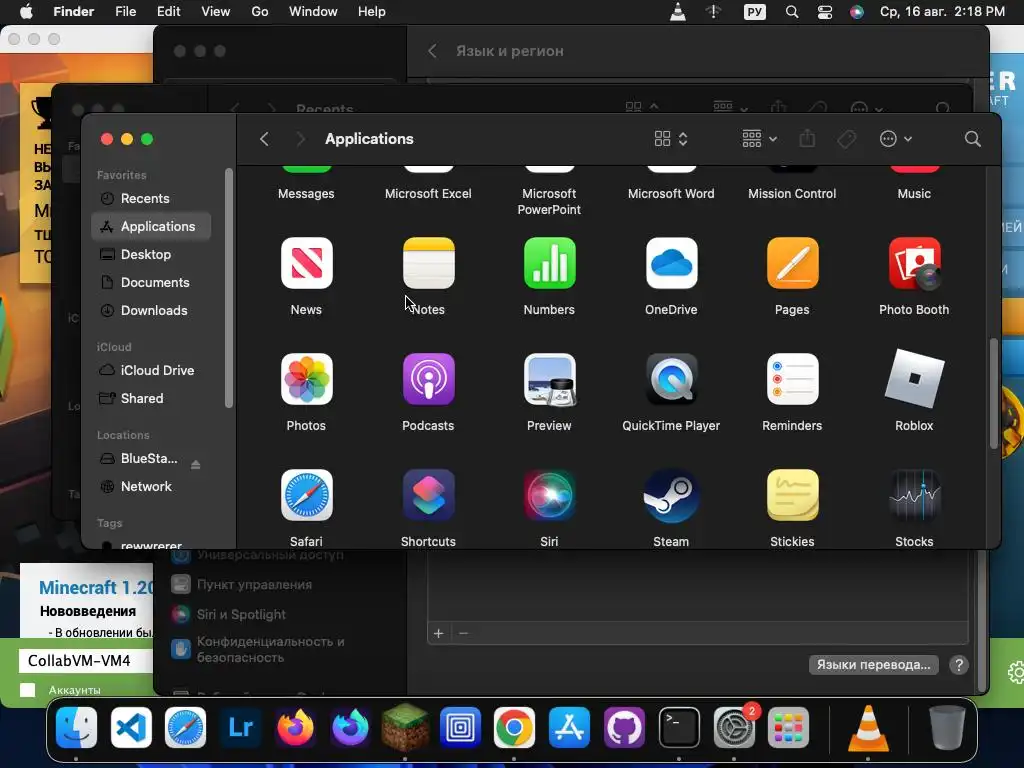Open the Finder menu in menu bar

(74, 12)
